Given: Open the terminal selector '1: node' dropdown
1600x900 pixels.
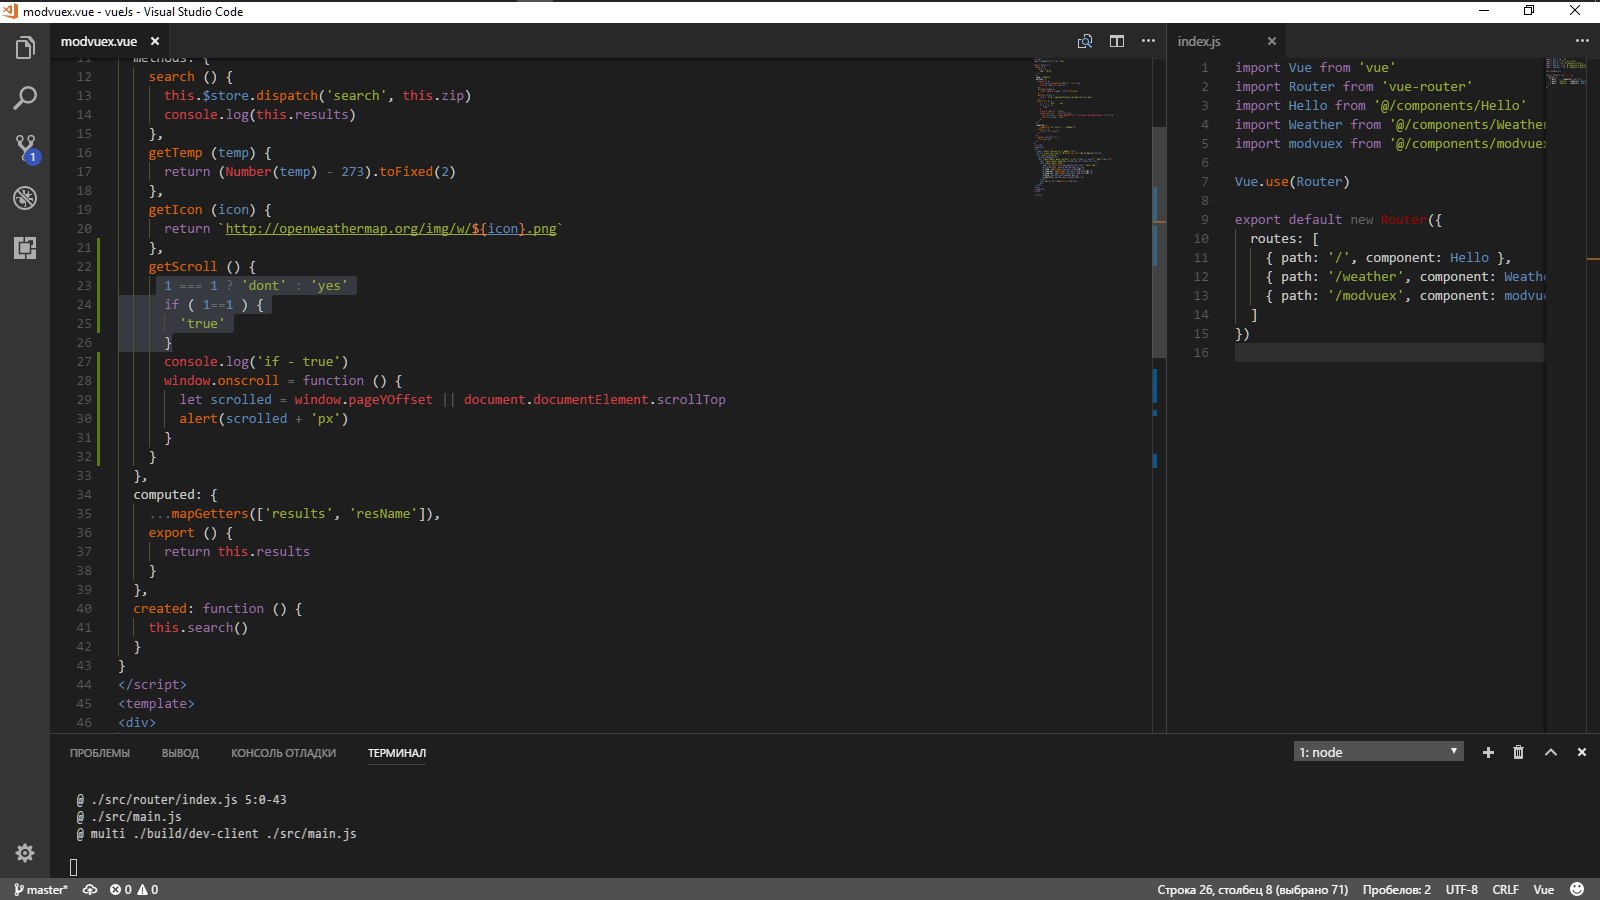Looking at the screenshot, I should pos(1378,752).
